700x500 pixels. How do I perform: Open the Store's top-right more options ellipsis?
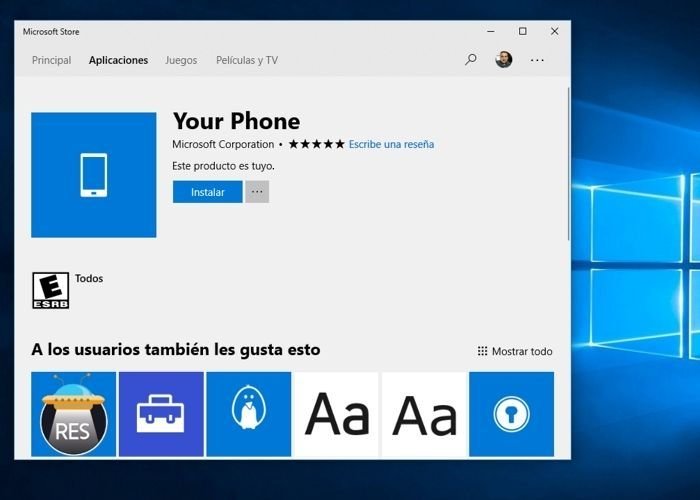(x=537, y=60)
